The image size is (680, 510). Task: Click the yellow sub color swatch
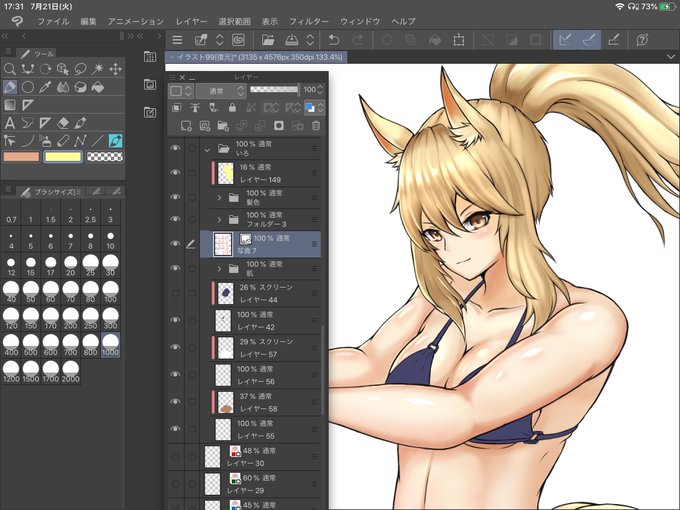coord(63,157)
